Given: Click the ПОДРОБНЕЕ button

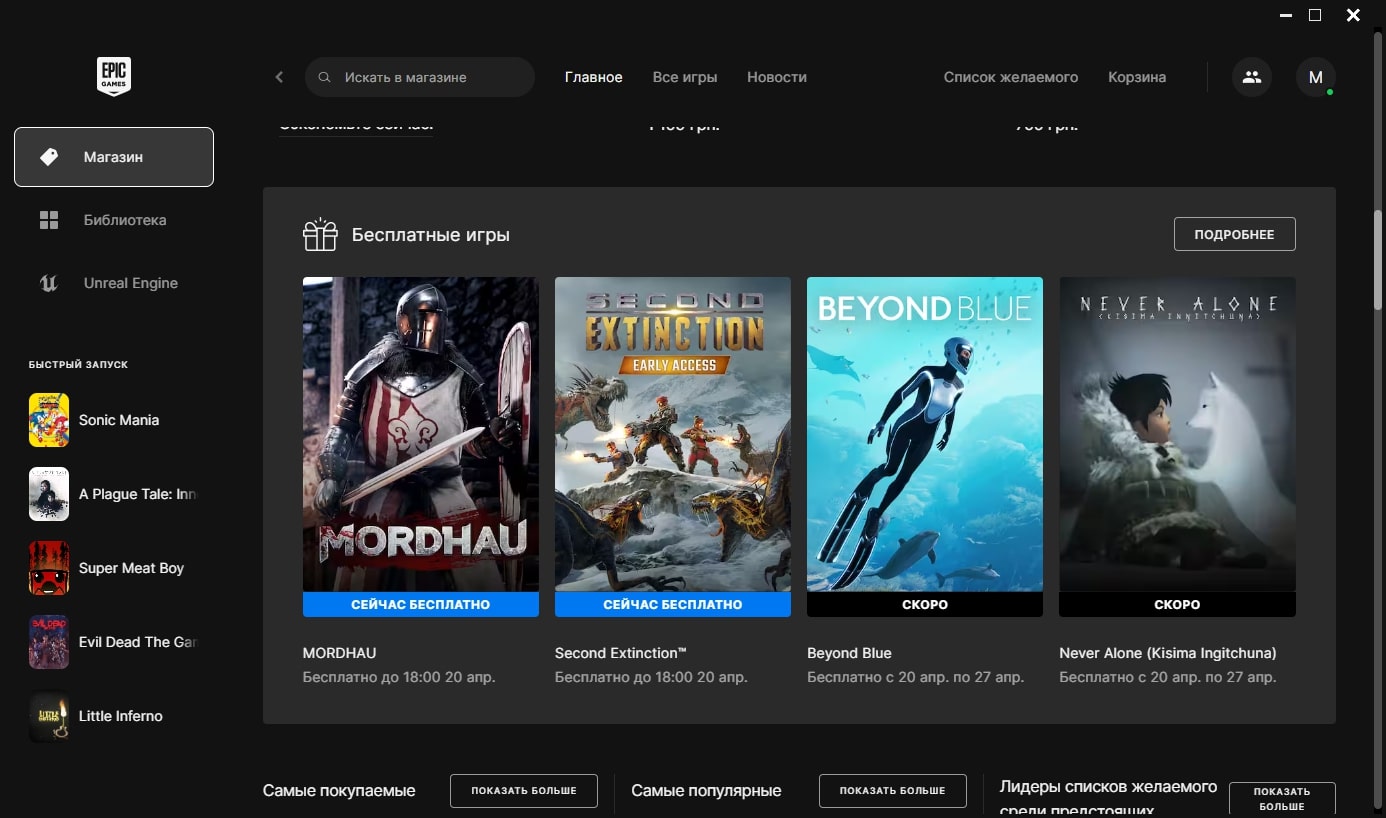Looking at the screenshot, I should (x=1234, y=234).
